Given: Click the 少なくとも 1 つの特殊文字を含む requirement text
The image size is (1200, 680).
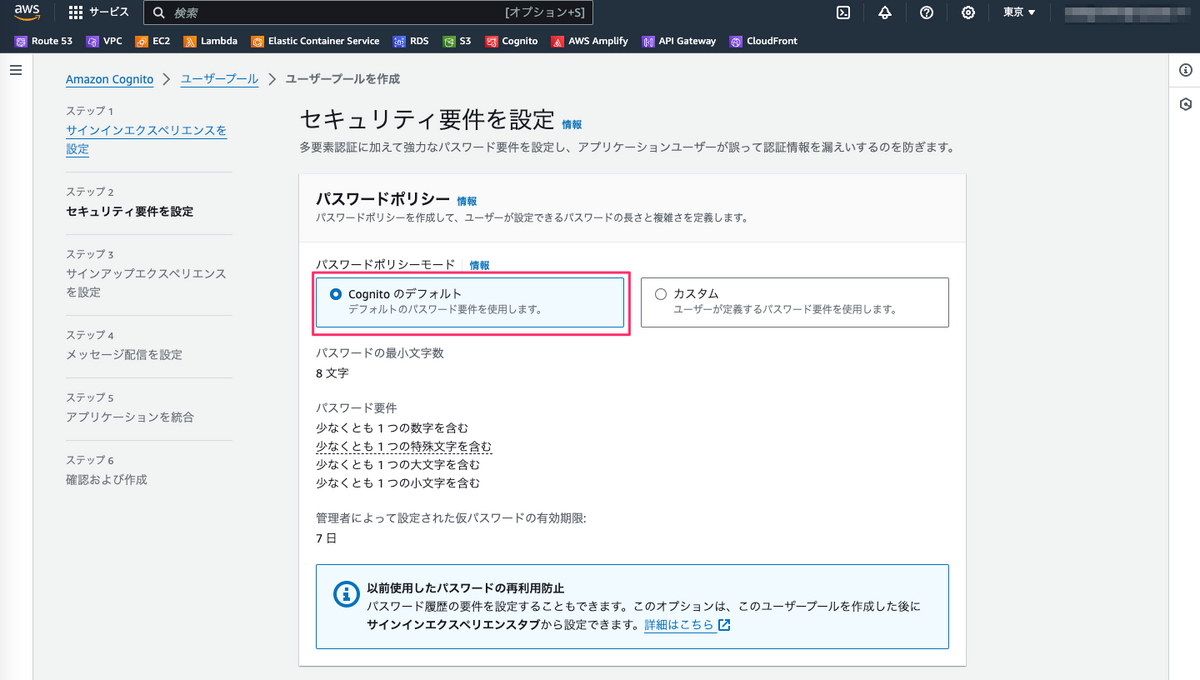Looking at the screenshot, I should tap(404, 446).
